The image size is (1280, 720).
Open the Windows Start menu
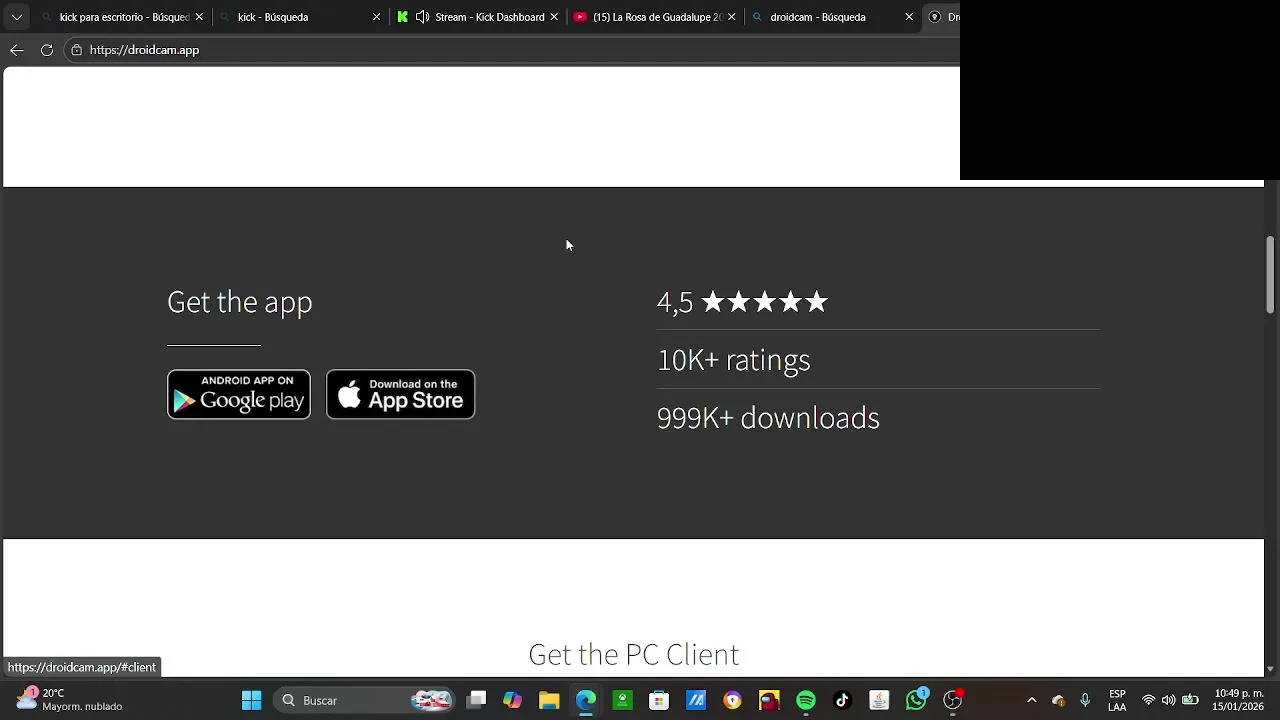(252, 700)
